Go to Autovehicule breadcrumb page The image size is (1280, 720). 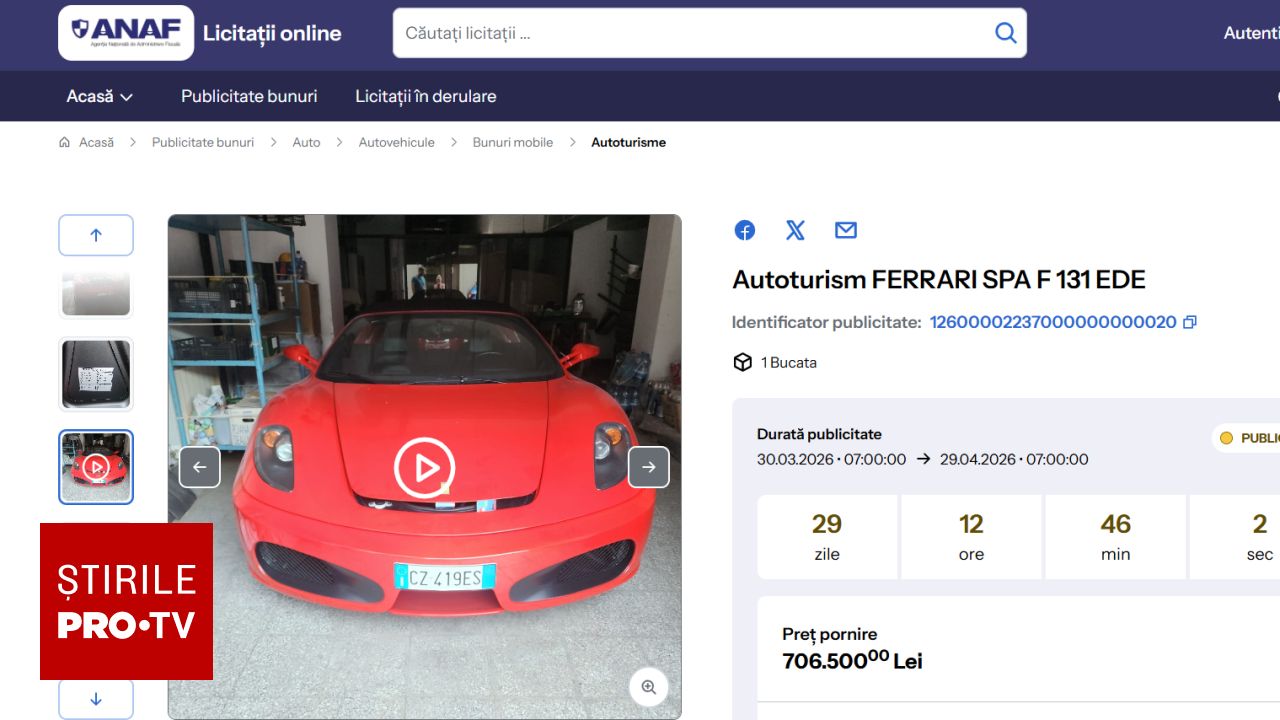click(396, 142)
